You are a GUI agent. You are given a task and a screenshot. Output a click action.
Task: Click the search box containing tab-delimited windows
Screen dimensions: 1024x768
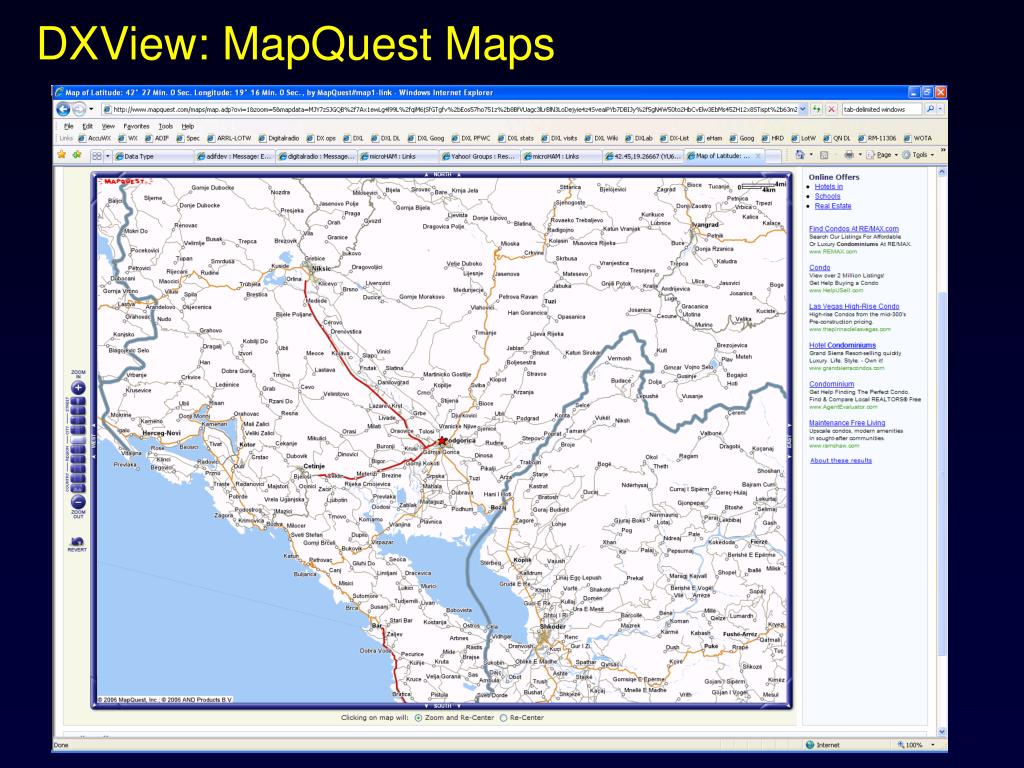click(x=882, y=109)
